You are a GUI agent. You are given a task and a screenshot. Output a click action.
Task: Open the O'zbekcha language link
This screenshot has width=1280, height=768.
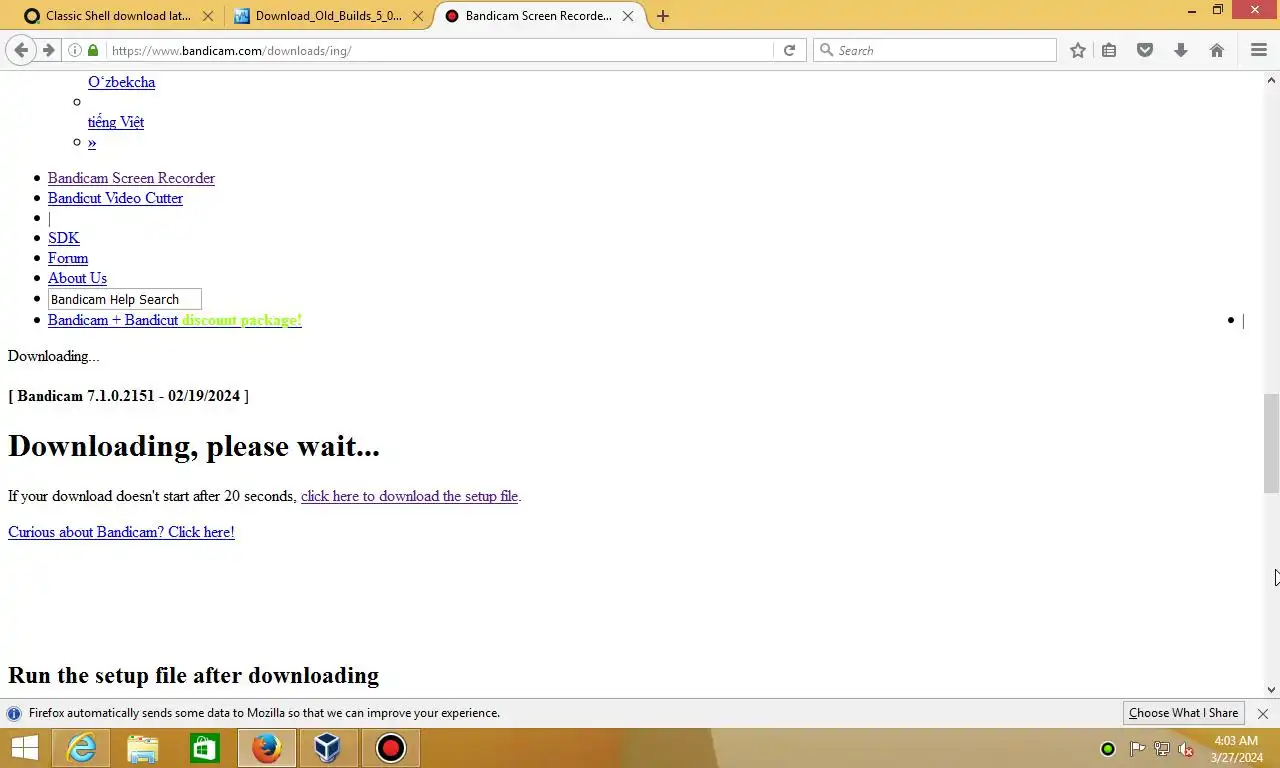click(121, 82)
